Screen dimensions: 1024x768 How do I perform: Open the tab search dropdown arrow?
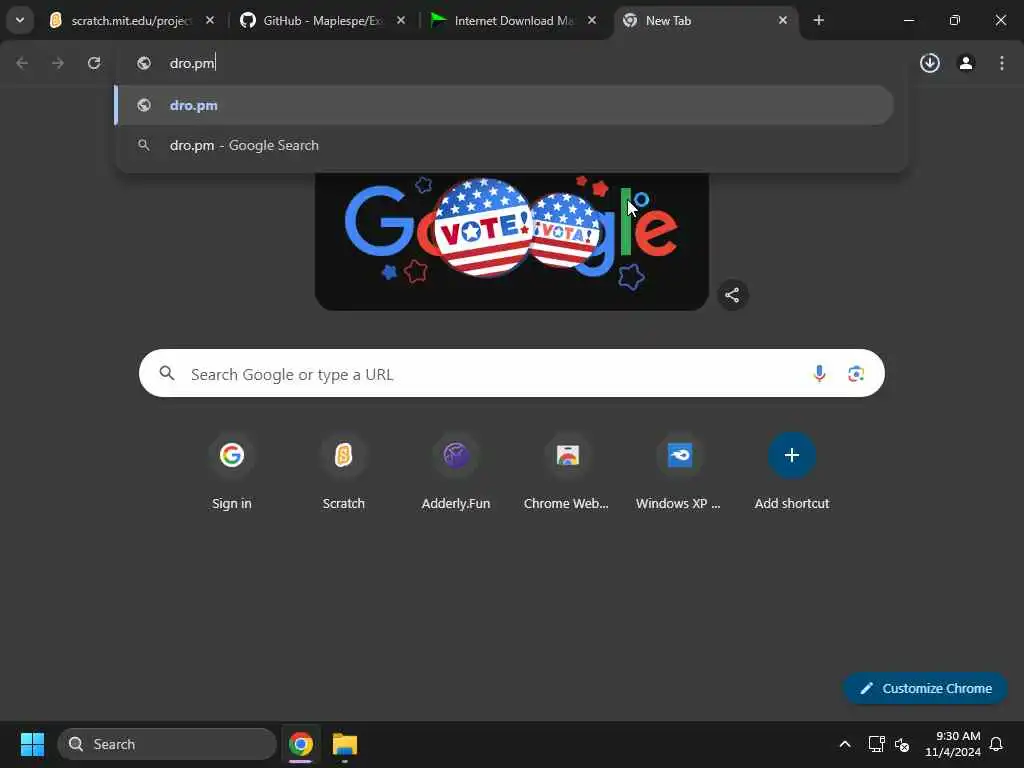click(20, 20)
